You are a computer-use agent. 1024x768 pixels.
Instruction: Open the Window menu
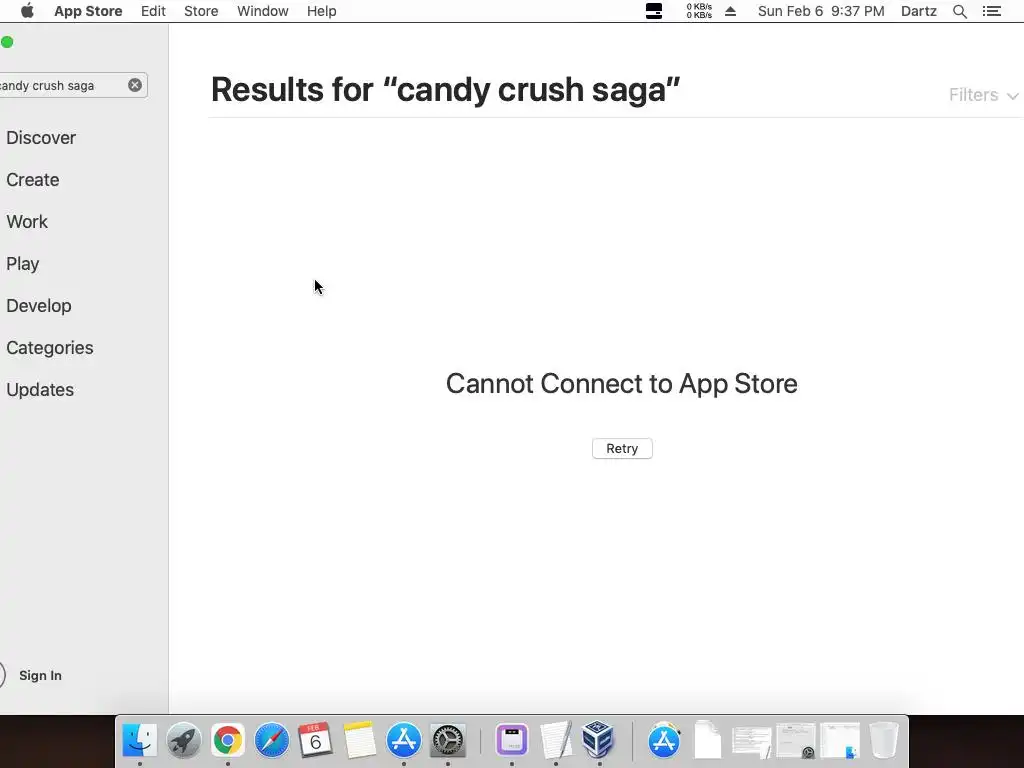(x=263, y=11)
